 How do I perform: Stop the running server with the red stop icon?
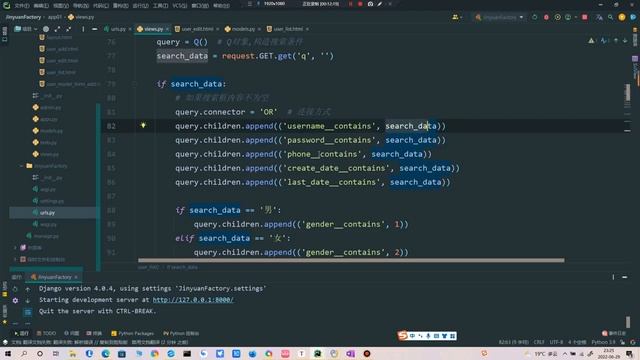coord(585,17)
